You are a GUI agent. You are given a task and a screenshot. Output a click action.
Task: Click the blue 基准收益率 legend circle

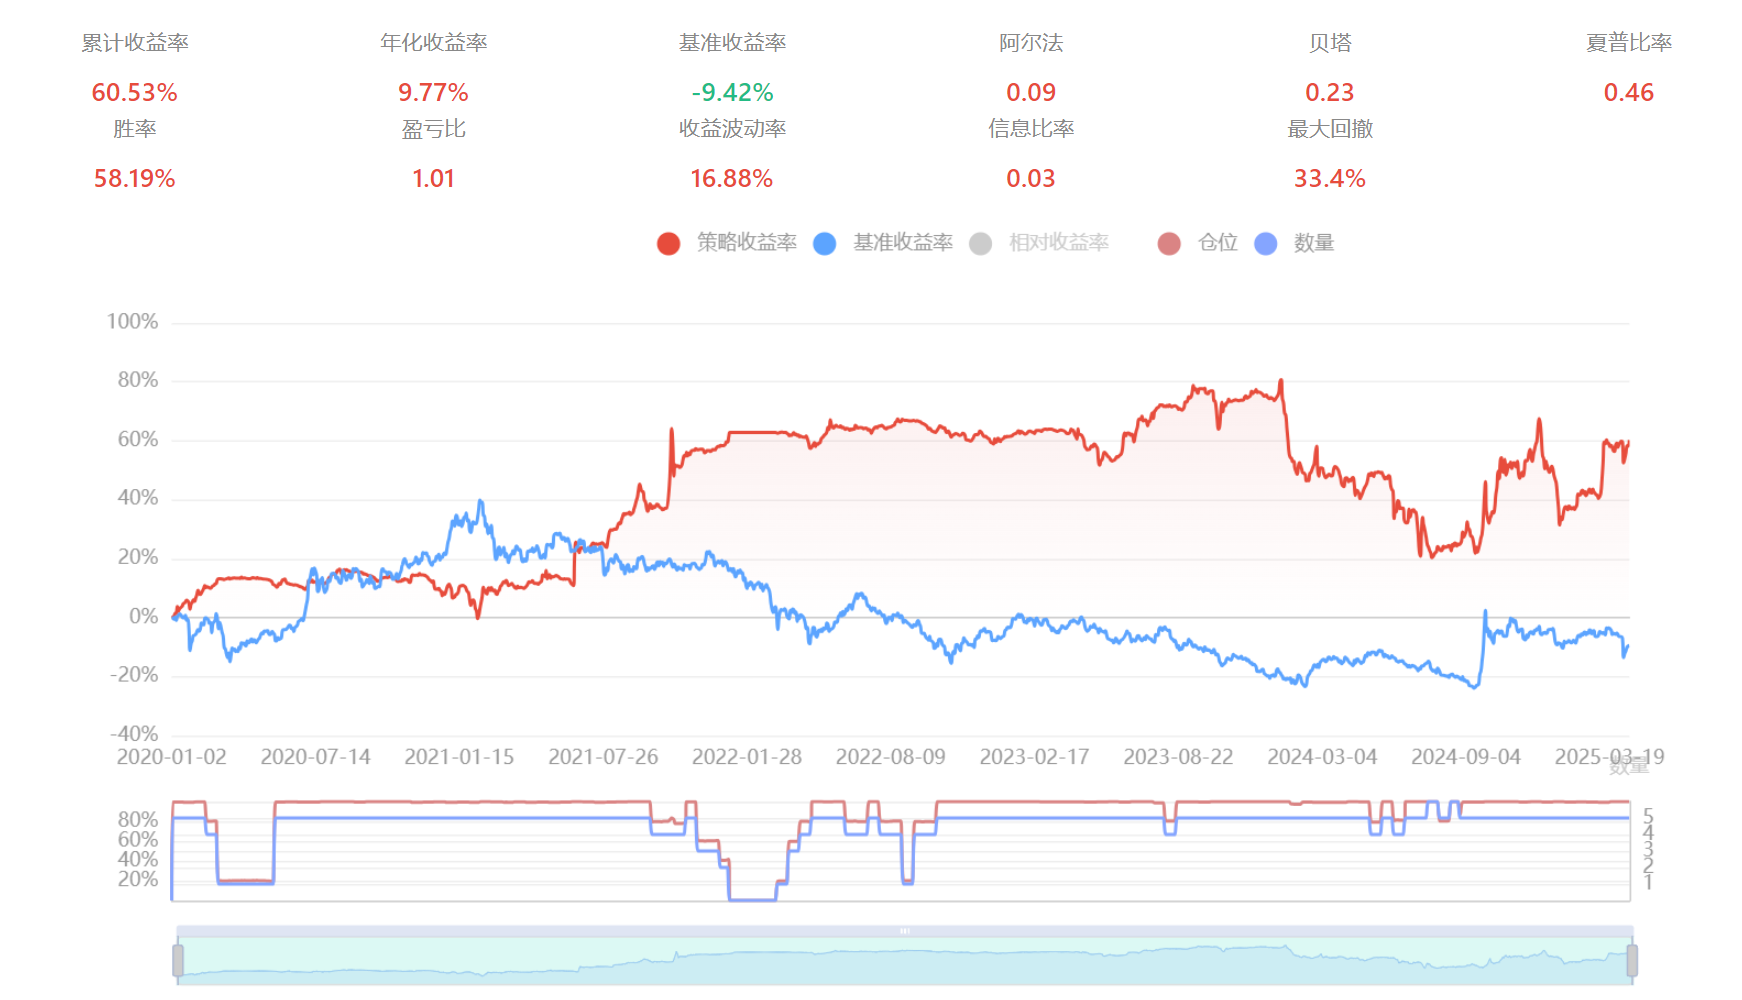pyautogui.click(x=824, y=244)
